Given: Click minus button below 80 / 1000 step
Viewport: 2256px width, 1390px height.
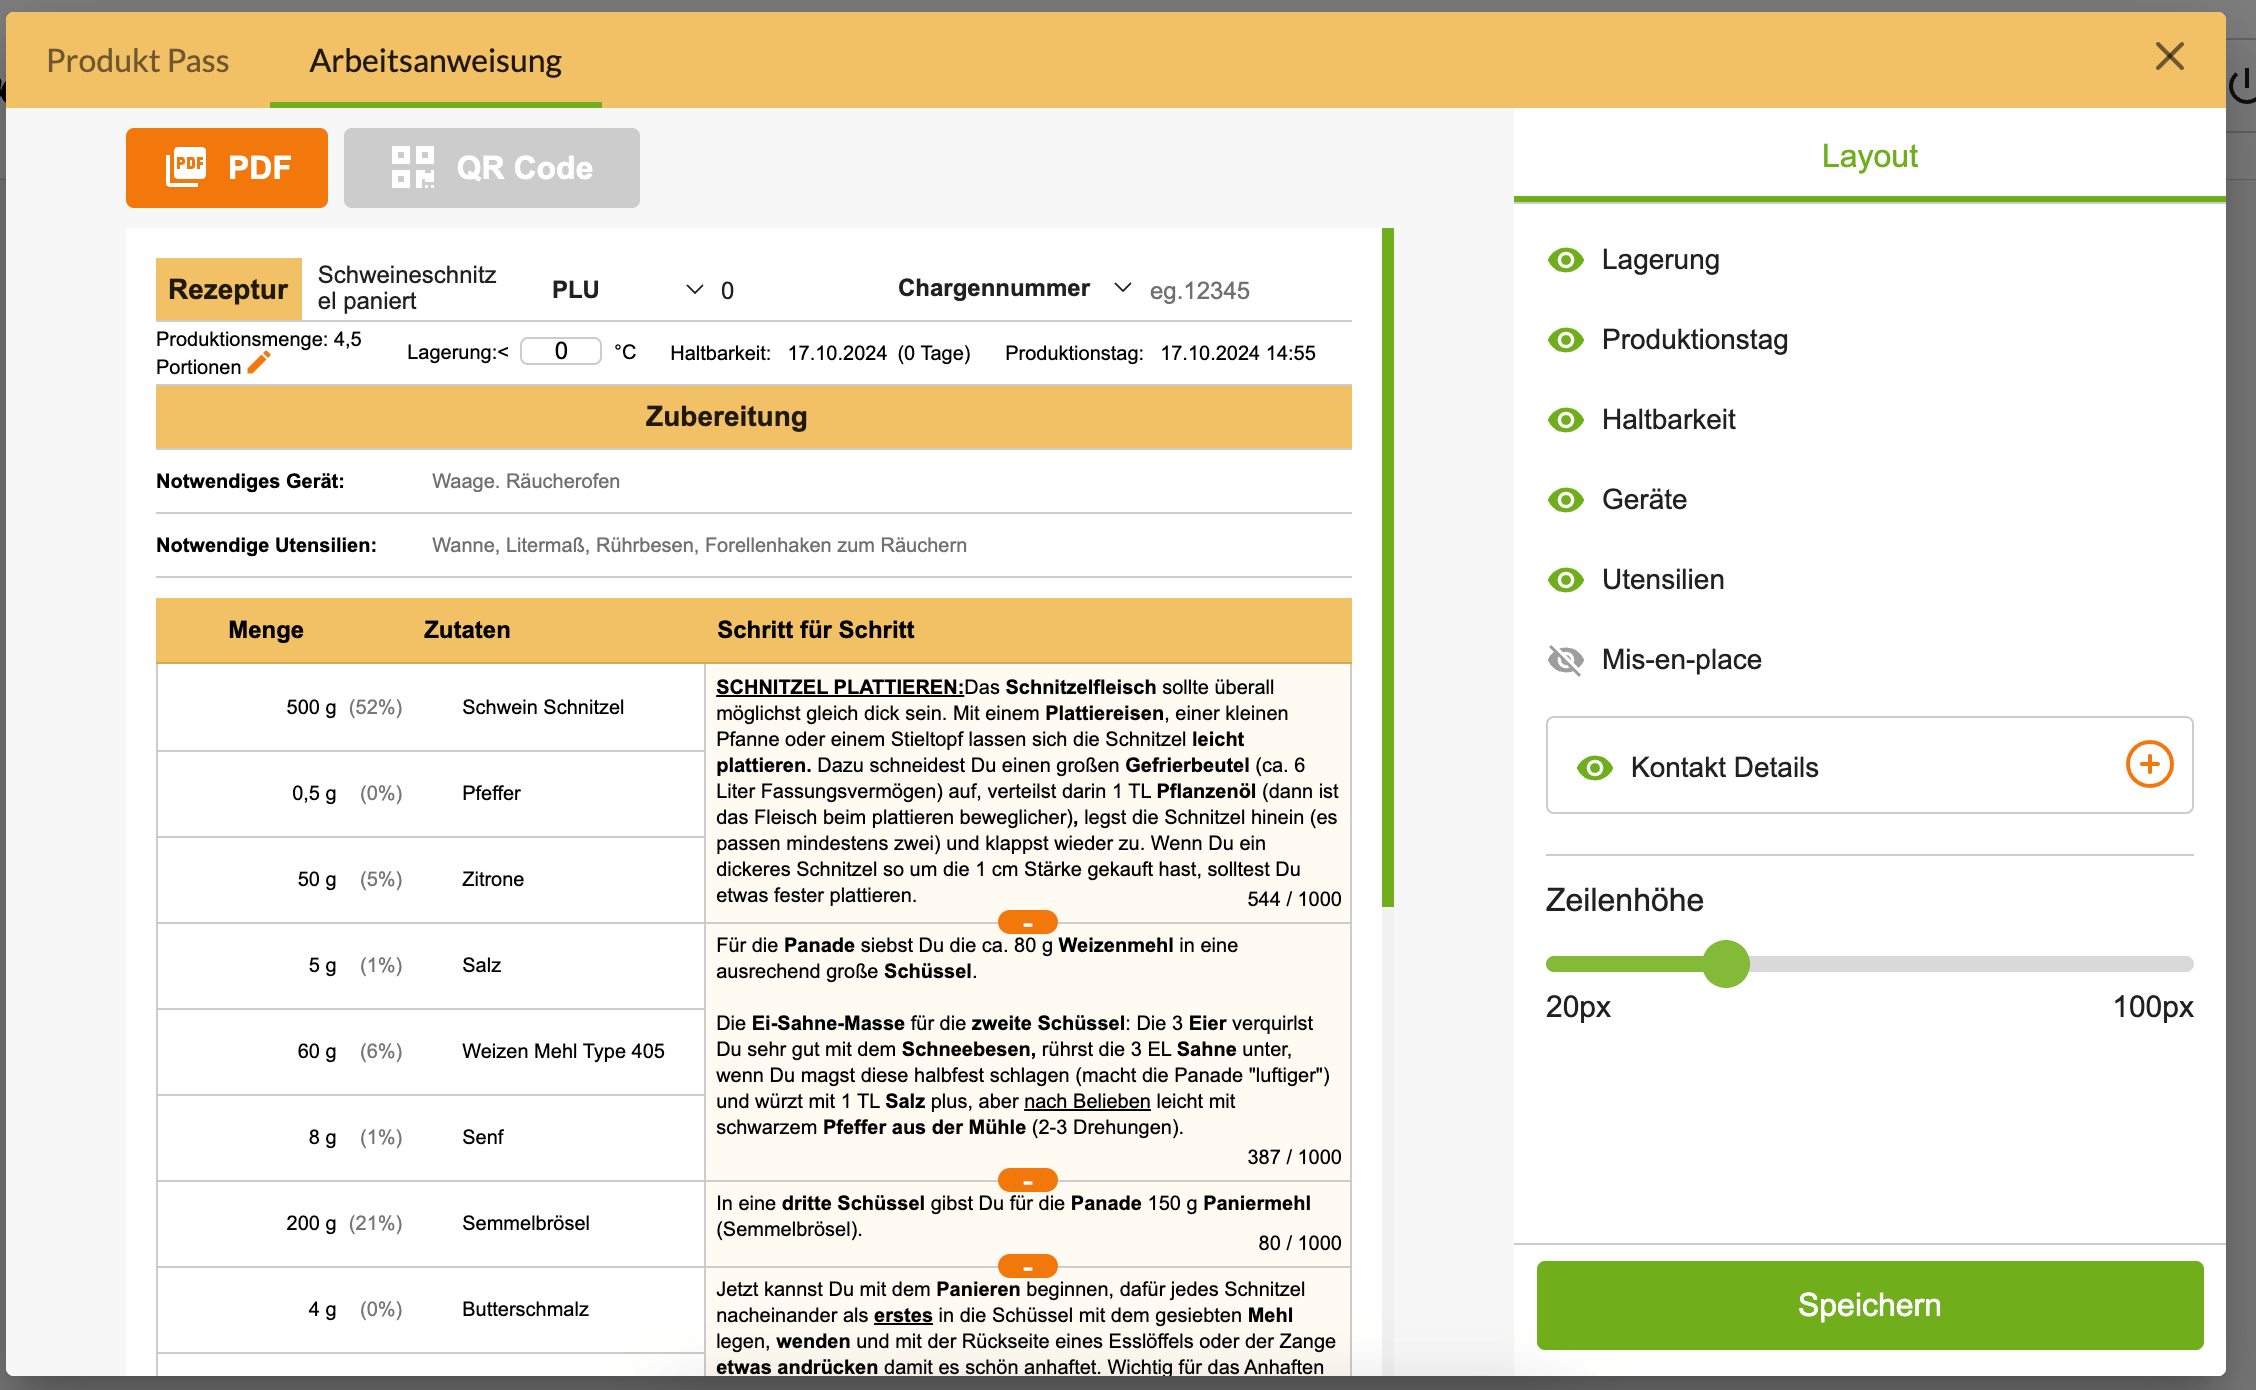Looking at the screenshot, I should (x=1028, y=1266).
